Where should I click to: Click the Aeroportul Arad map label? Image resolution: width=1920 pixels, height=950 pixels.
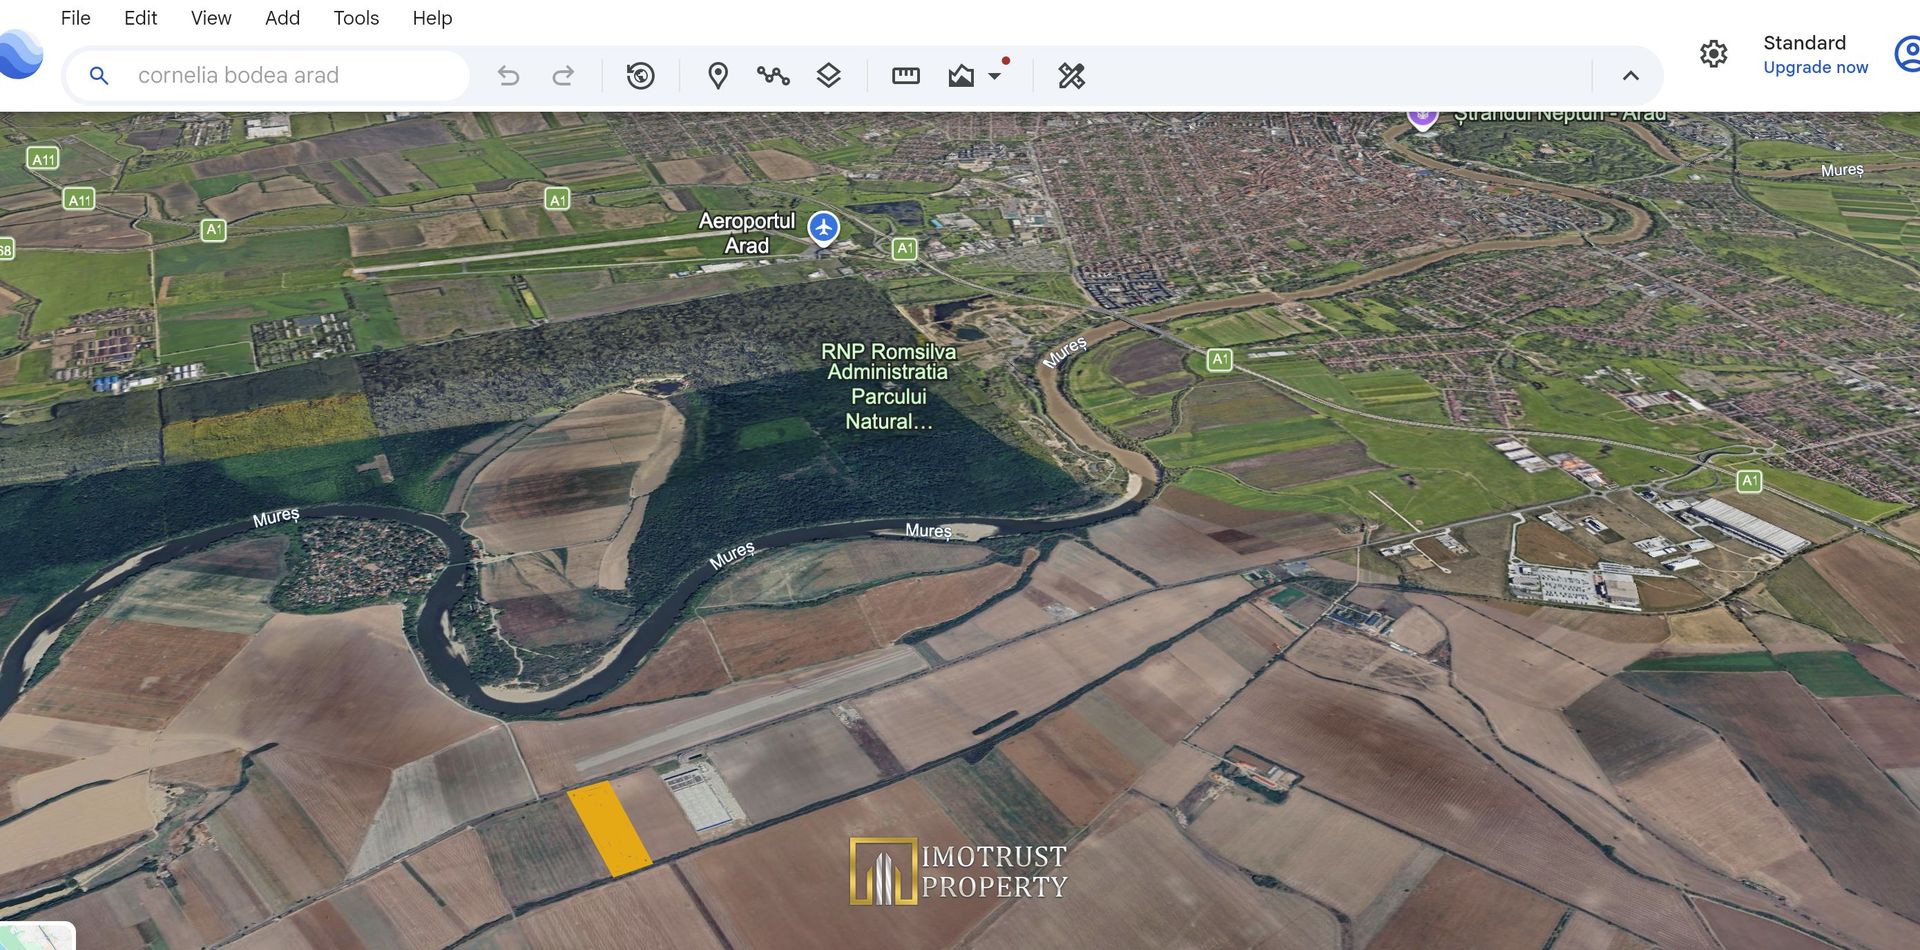pos(746,233)
